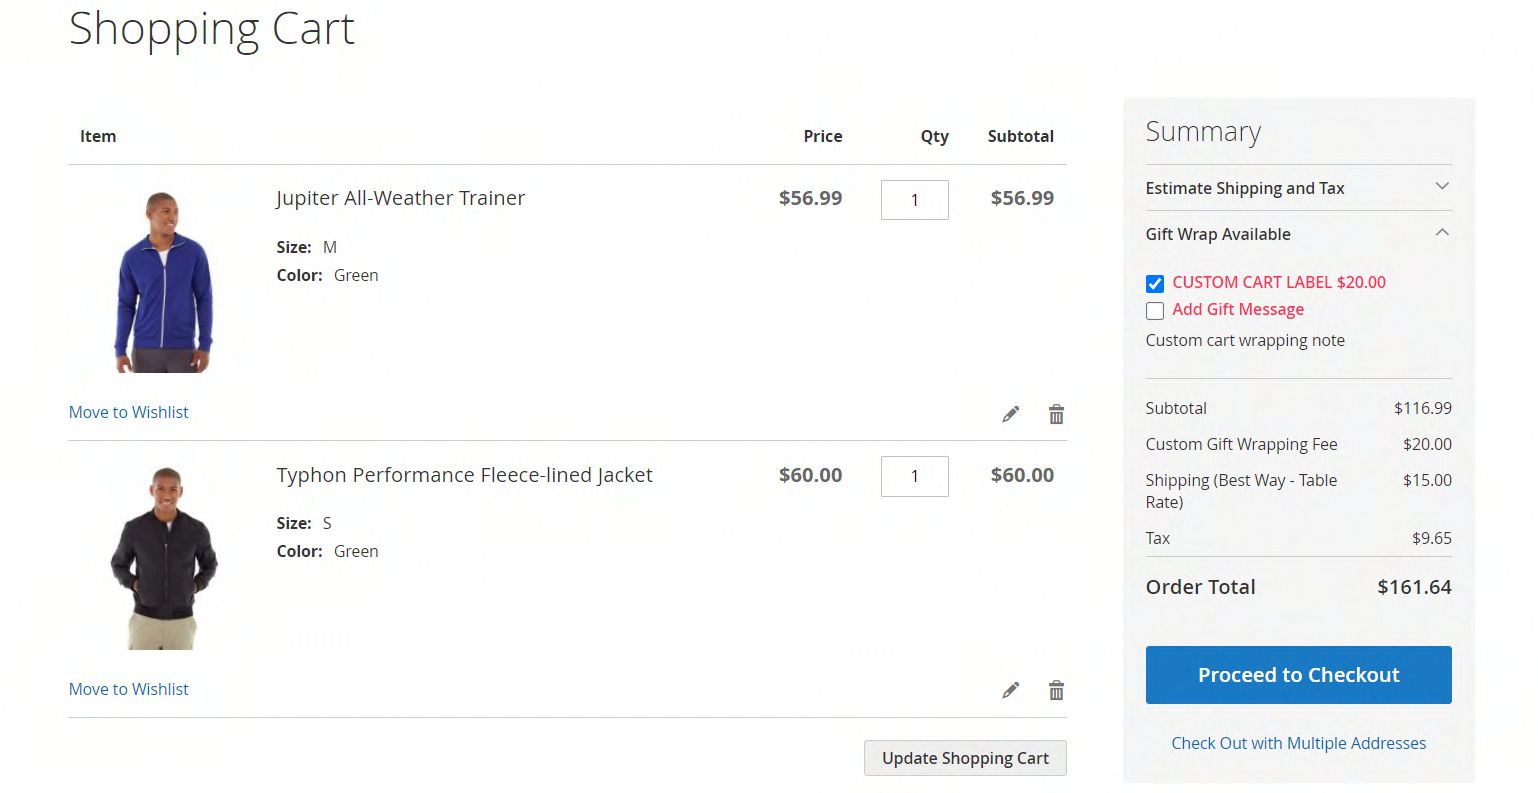The width and height of the screenshot is (1538, 793).
Task: Open the Typhon Jacket product image
Action: (163, 558)
